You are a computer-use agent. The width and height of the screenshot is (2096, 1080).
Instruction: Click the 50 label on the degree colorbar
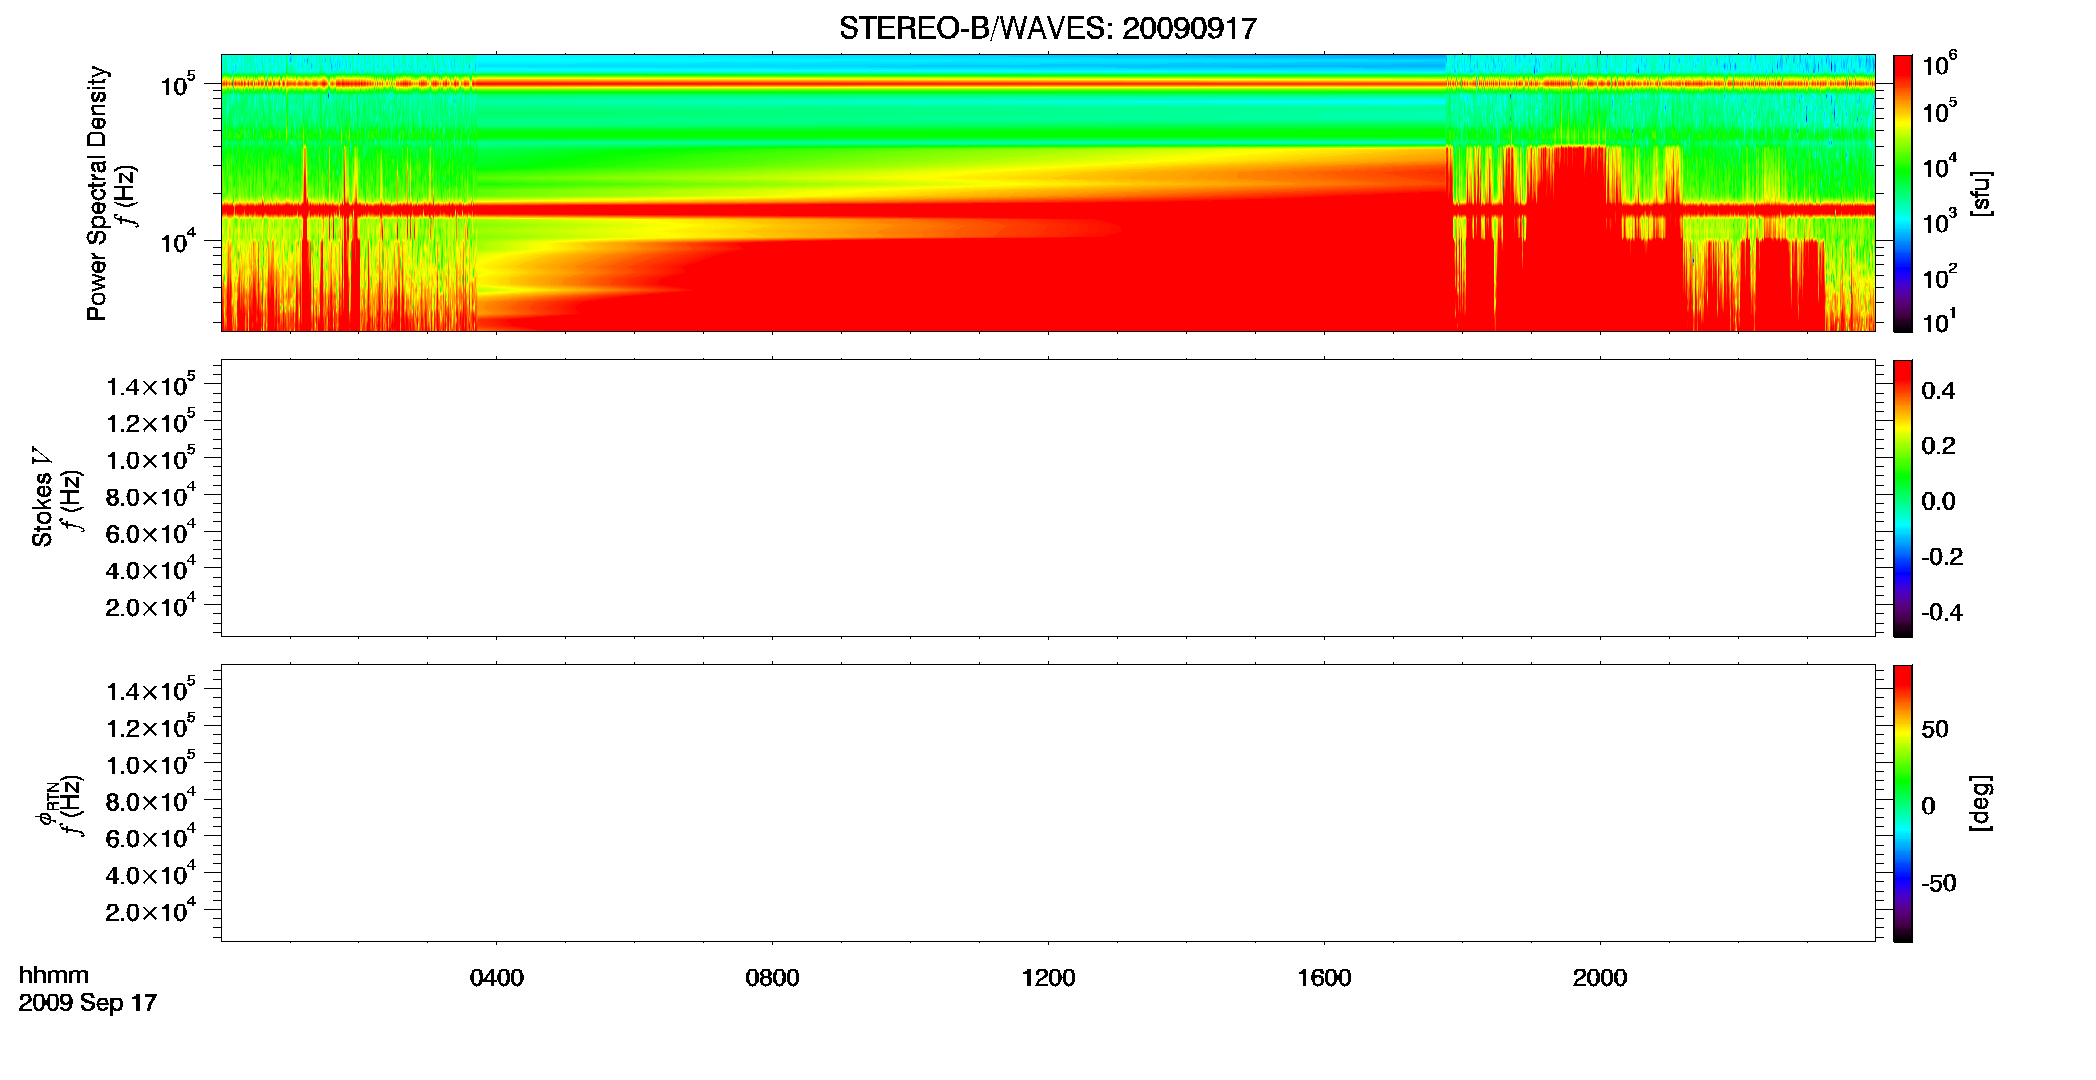(1935, 729)
